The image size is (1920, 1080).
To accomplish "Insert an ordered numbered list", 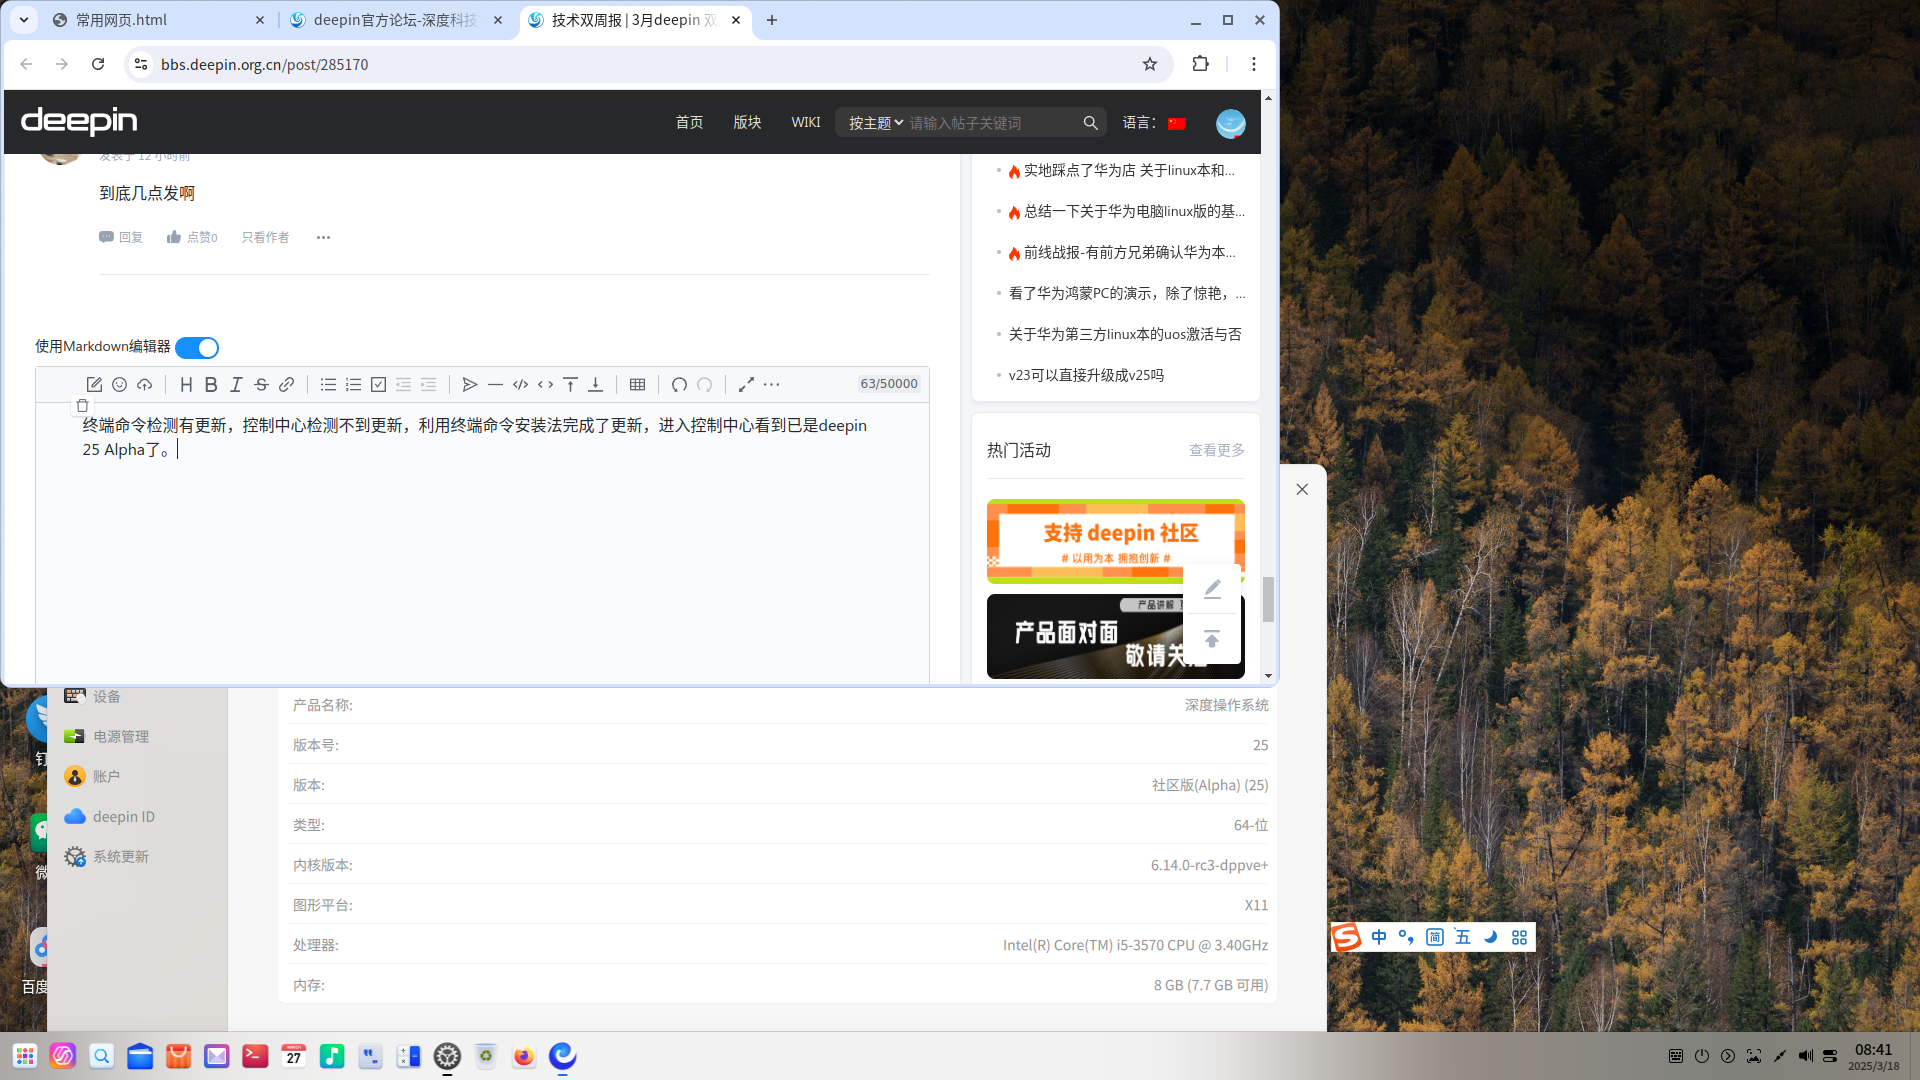I will [x=353, y=384].
